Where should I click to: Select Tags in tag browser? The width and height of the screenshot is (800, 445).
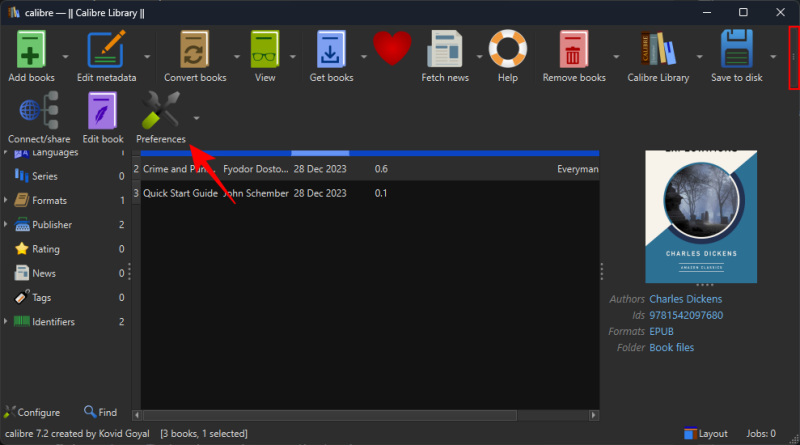click(x=41, y=298)
